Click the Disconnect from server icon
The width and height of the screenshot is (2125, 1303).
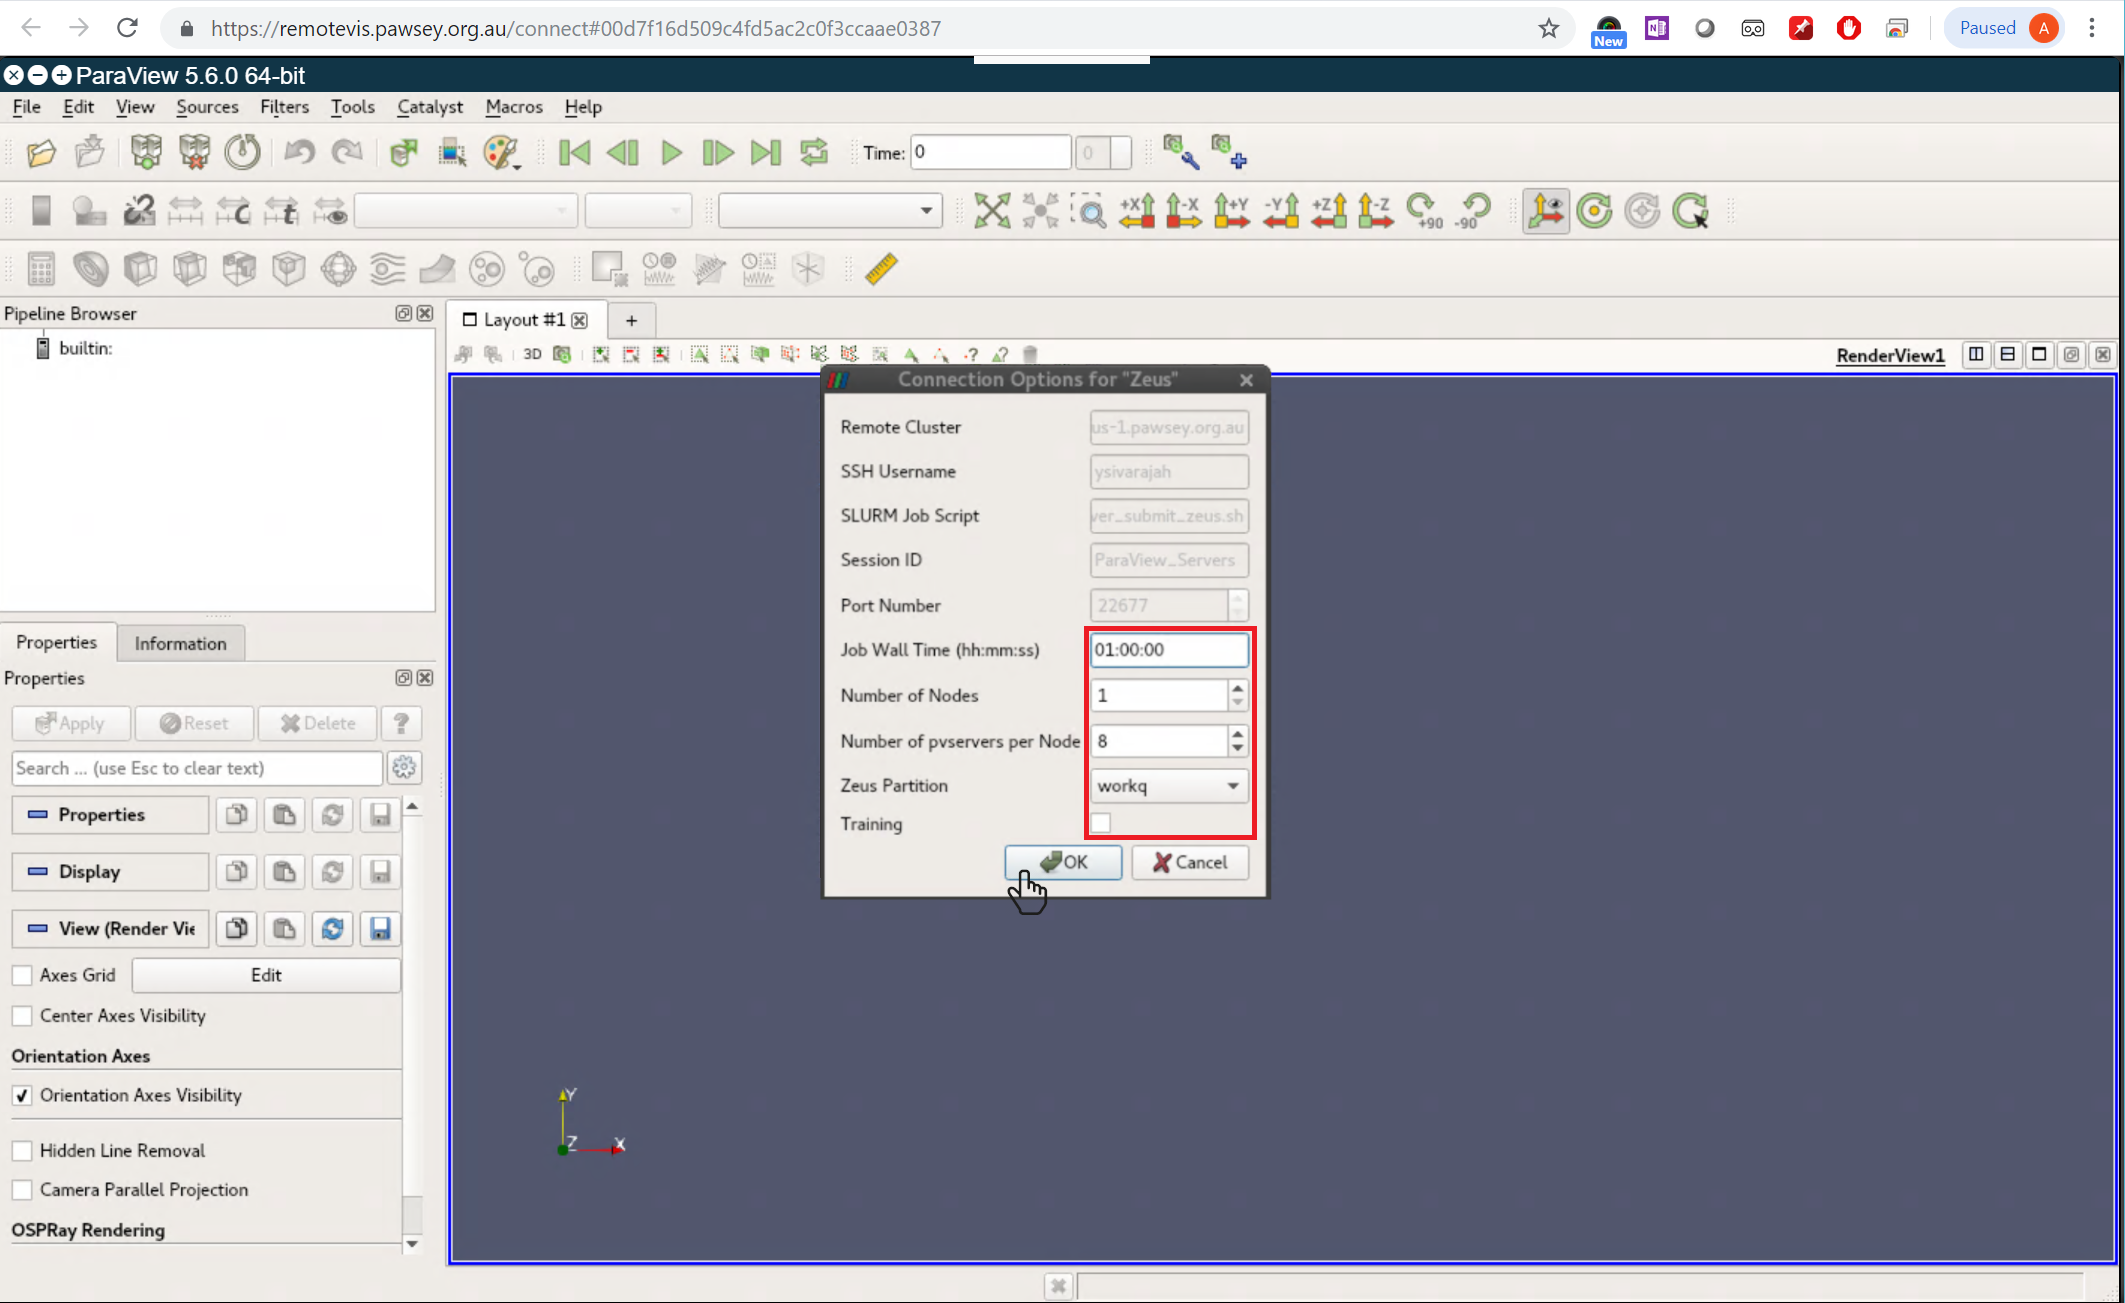tap(194, 153)
